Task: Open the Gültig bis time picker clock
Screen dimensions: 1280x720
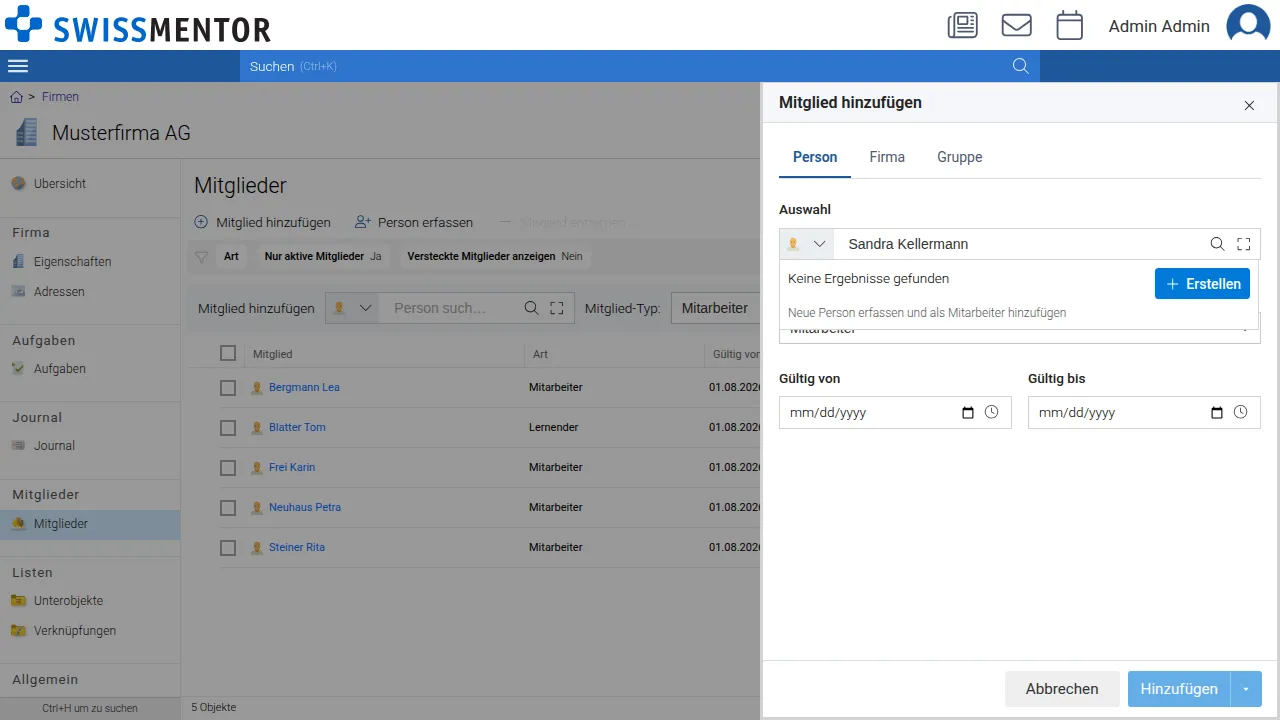Action: [x=1241, y=412]
